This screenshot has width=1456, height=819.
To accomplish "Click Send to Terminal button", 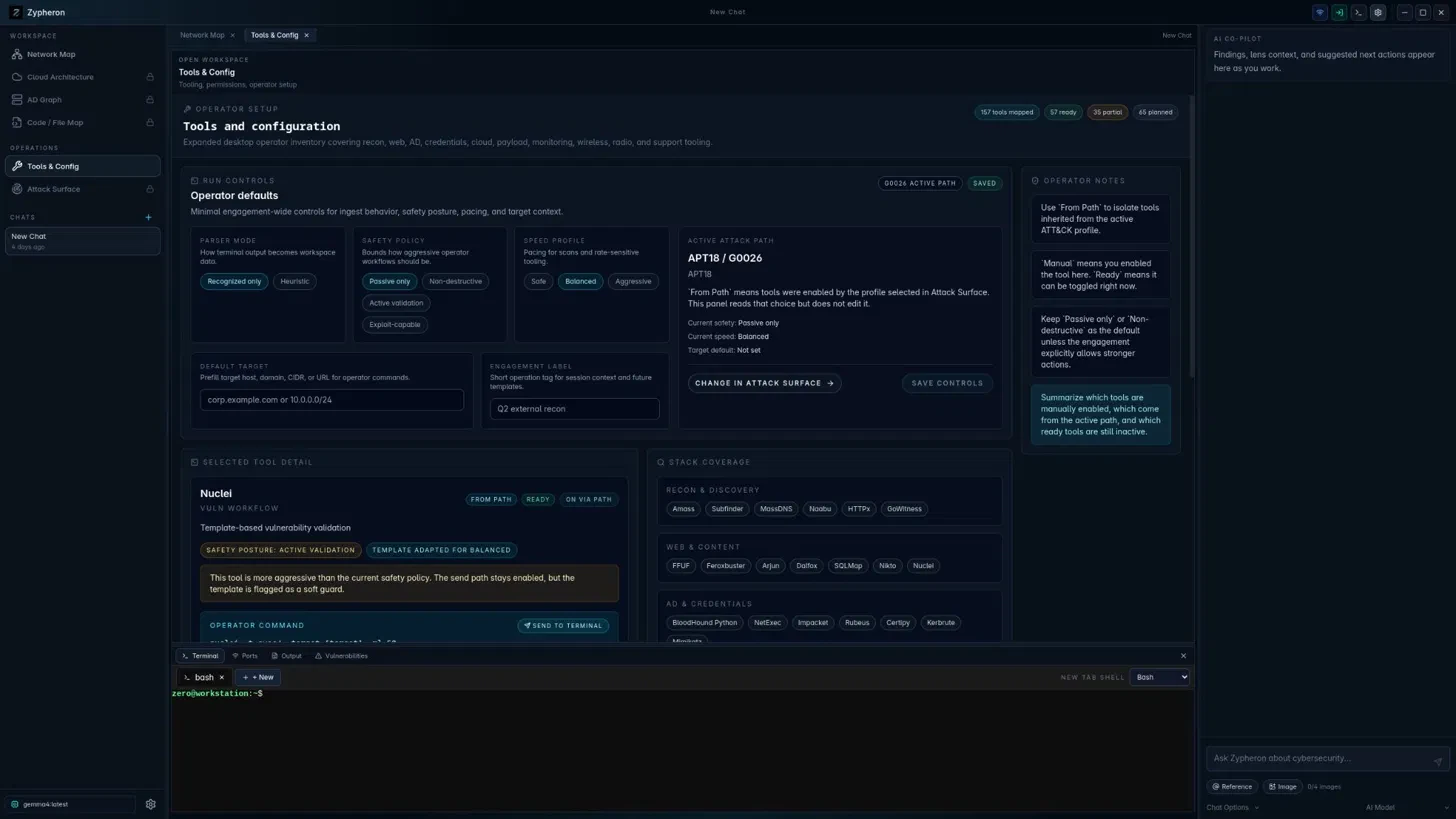I will [x=563, y=626].
